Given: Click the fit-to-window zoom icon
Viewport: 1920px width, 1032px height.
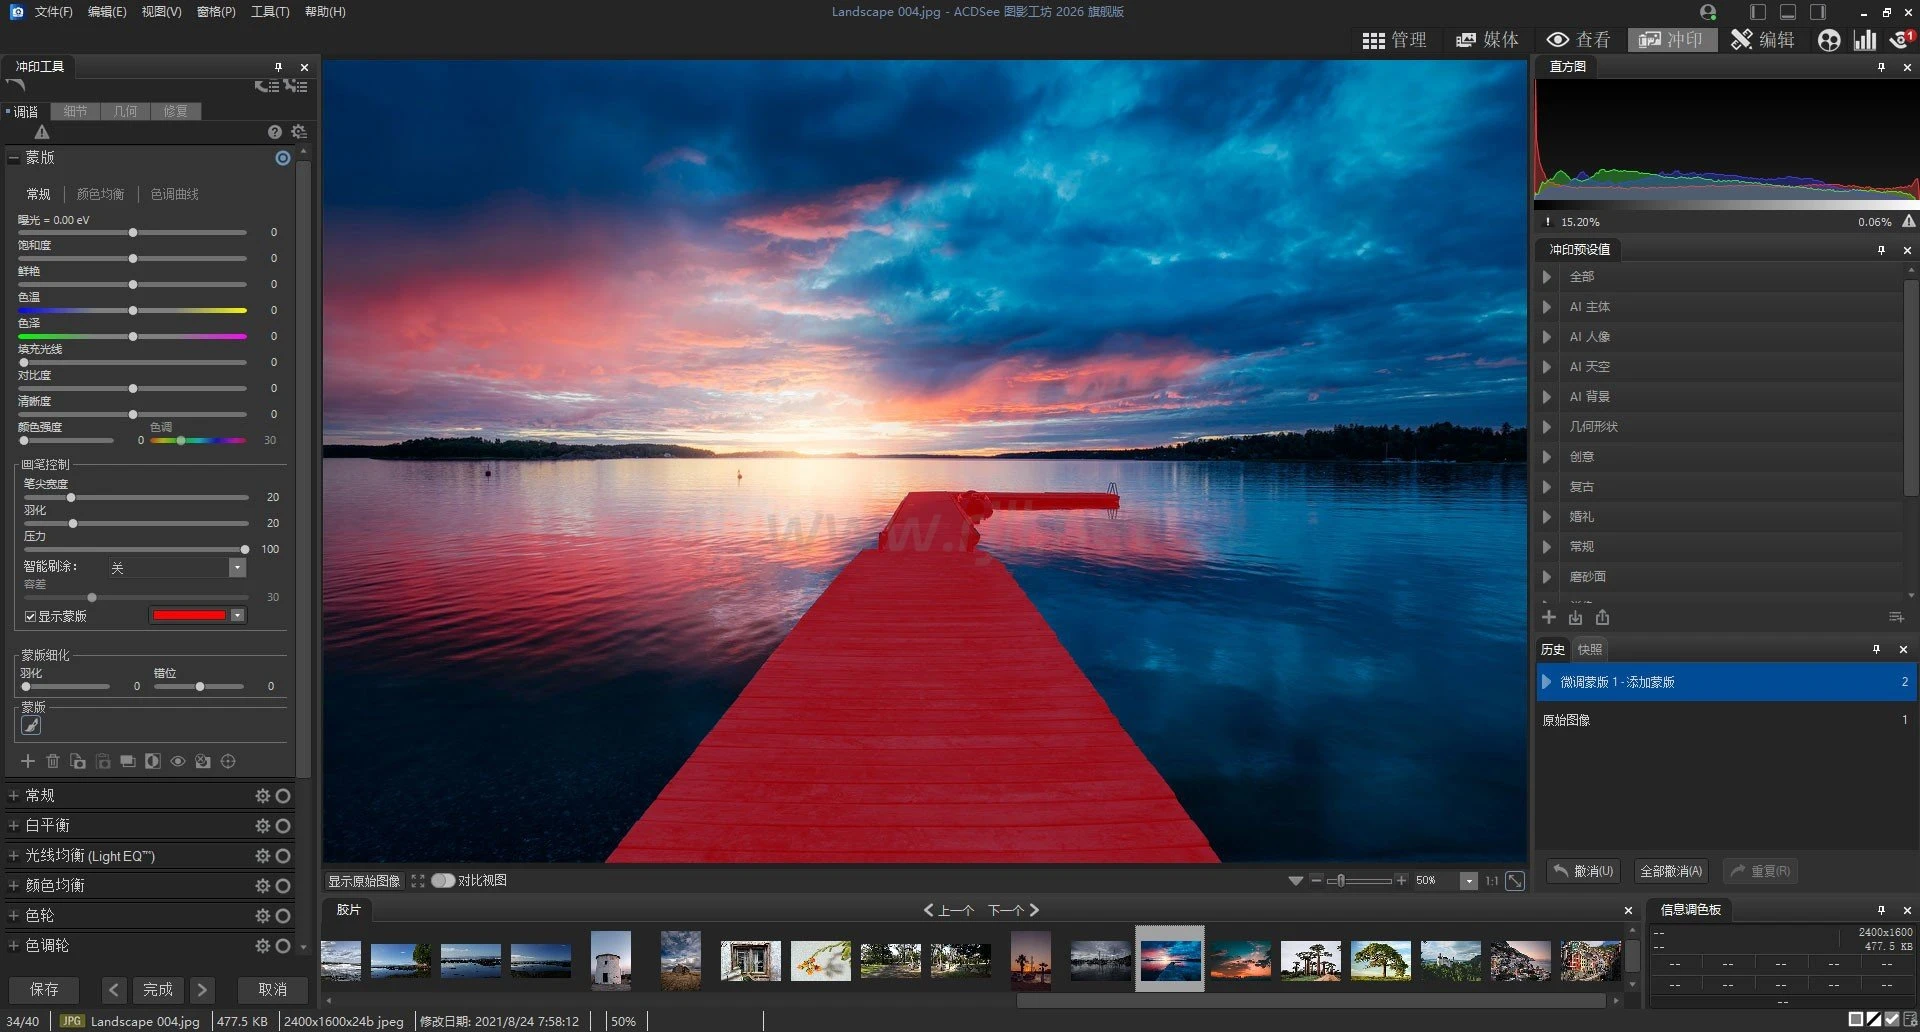Looking at the screenshot, I should [1515, 880].
